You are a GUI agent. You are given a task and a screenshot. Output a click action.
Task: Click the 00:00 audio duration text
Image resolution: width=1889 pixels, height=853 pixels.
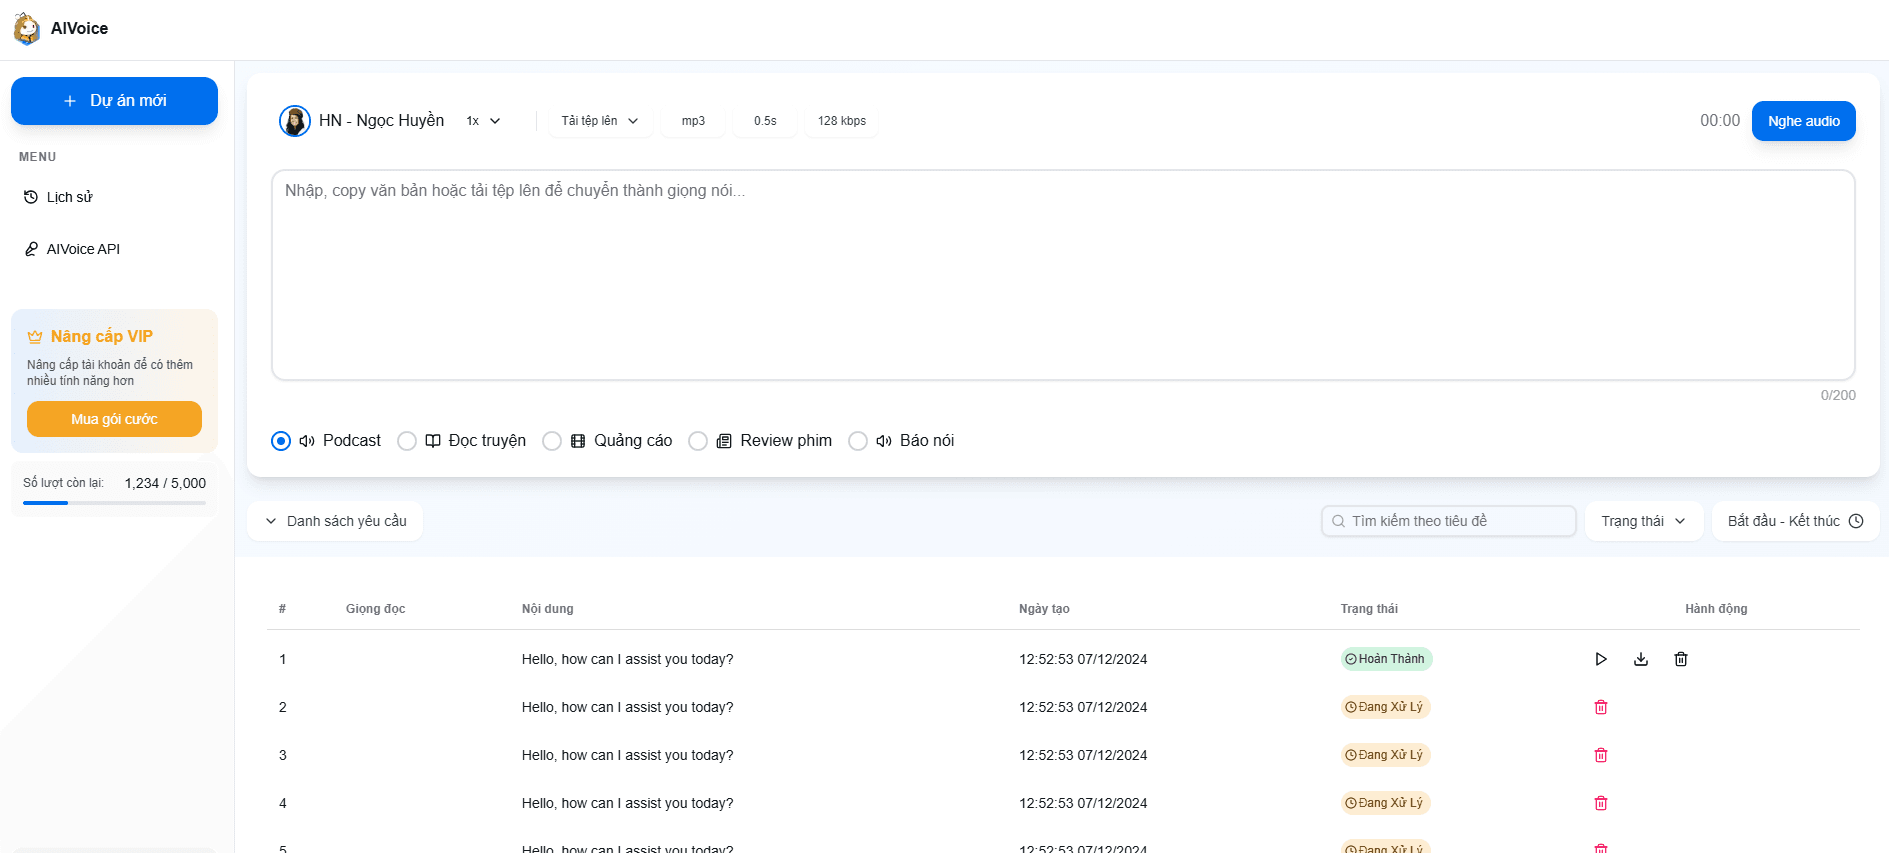(1720, 121)
